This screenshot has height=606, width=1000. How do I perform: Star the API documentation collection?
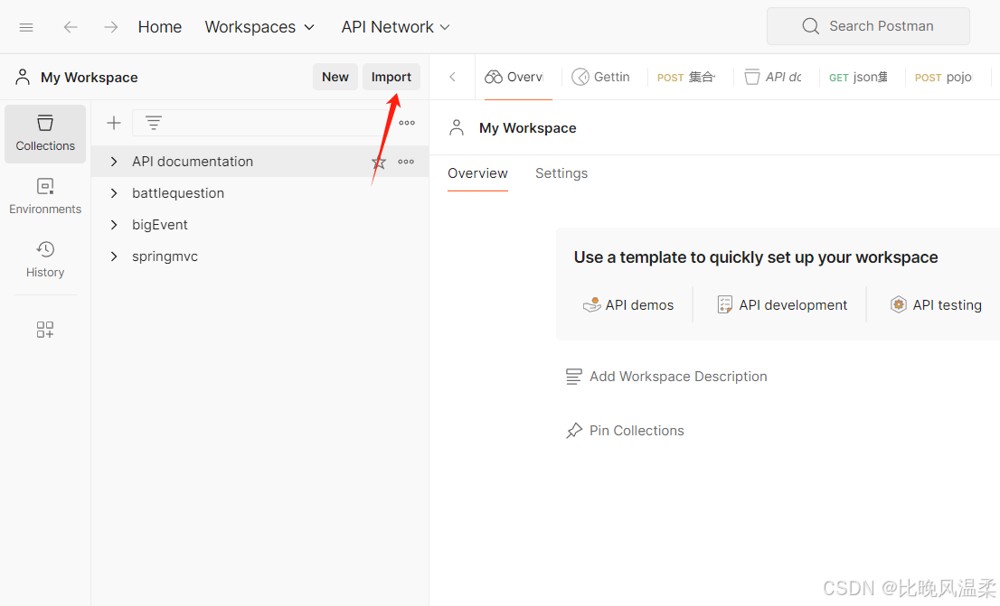click(x=379, y=162)
